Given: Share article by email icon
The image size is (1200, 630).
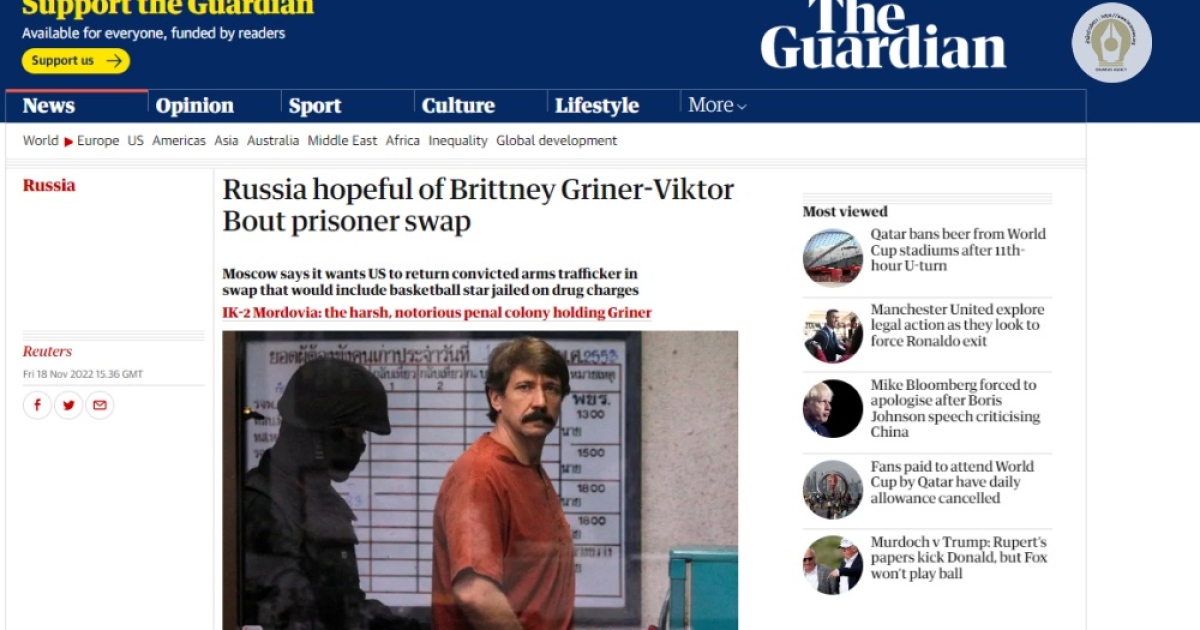Looking at the screenshot, I should [x=99, y=405].
